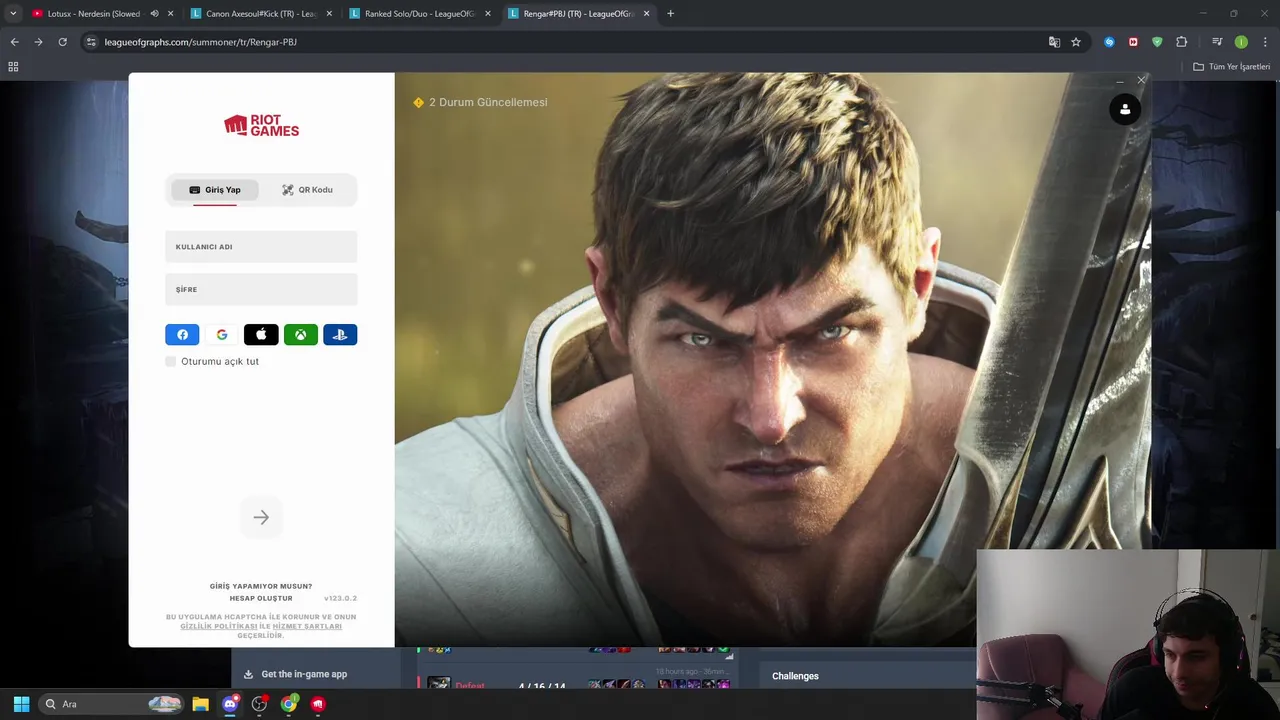Sign in with Facebook icon
Image resolution: width=1280 pixels, height=720 pixels.
[x=182, y=335]
